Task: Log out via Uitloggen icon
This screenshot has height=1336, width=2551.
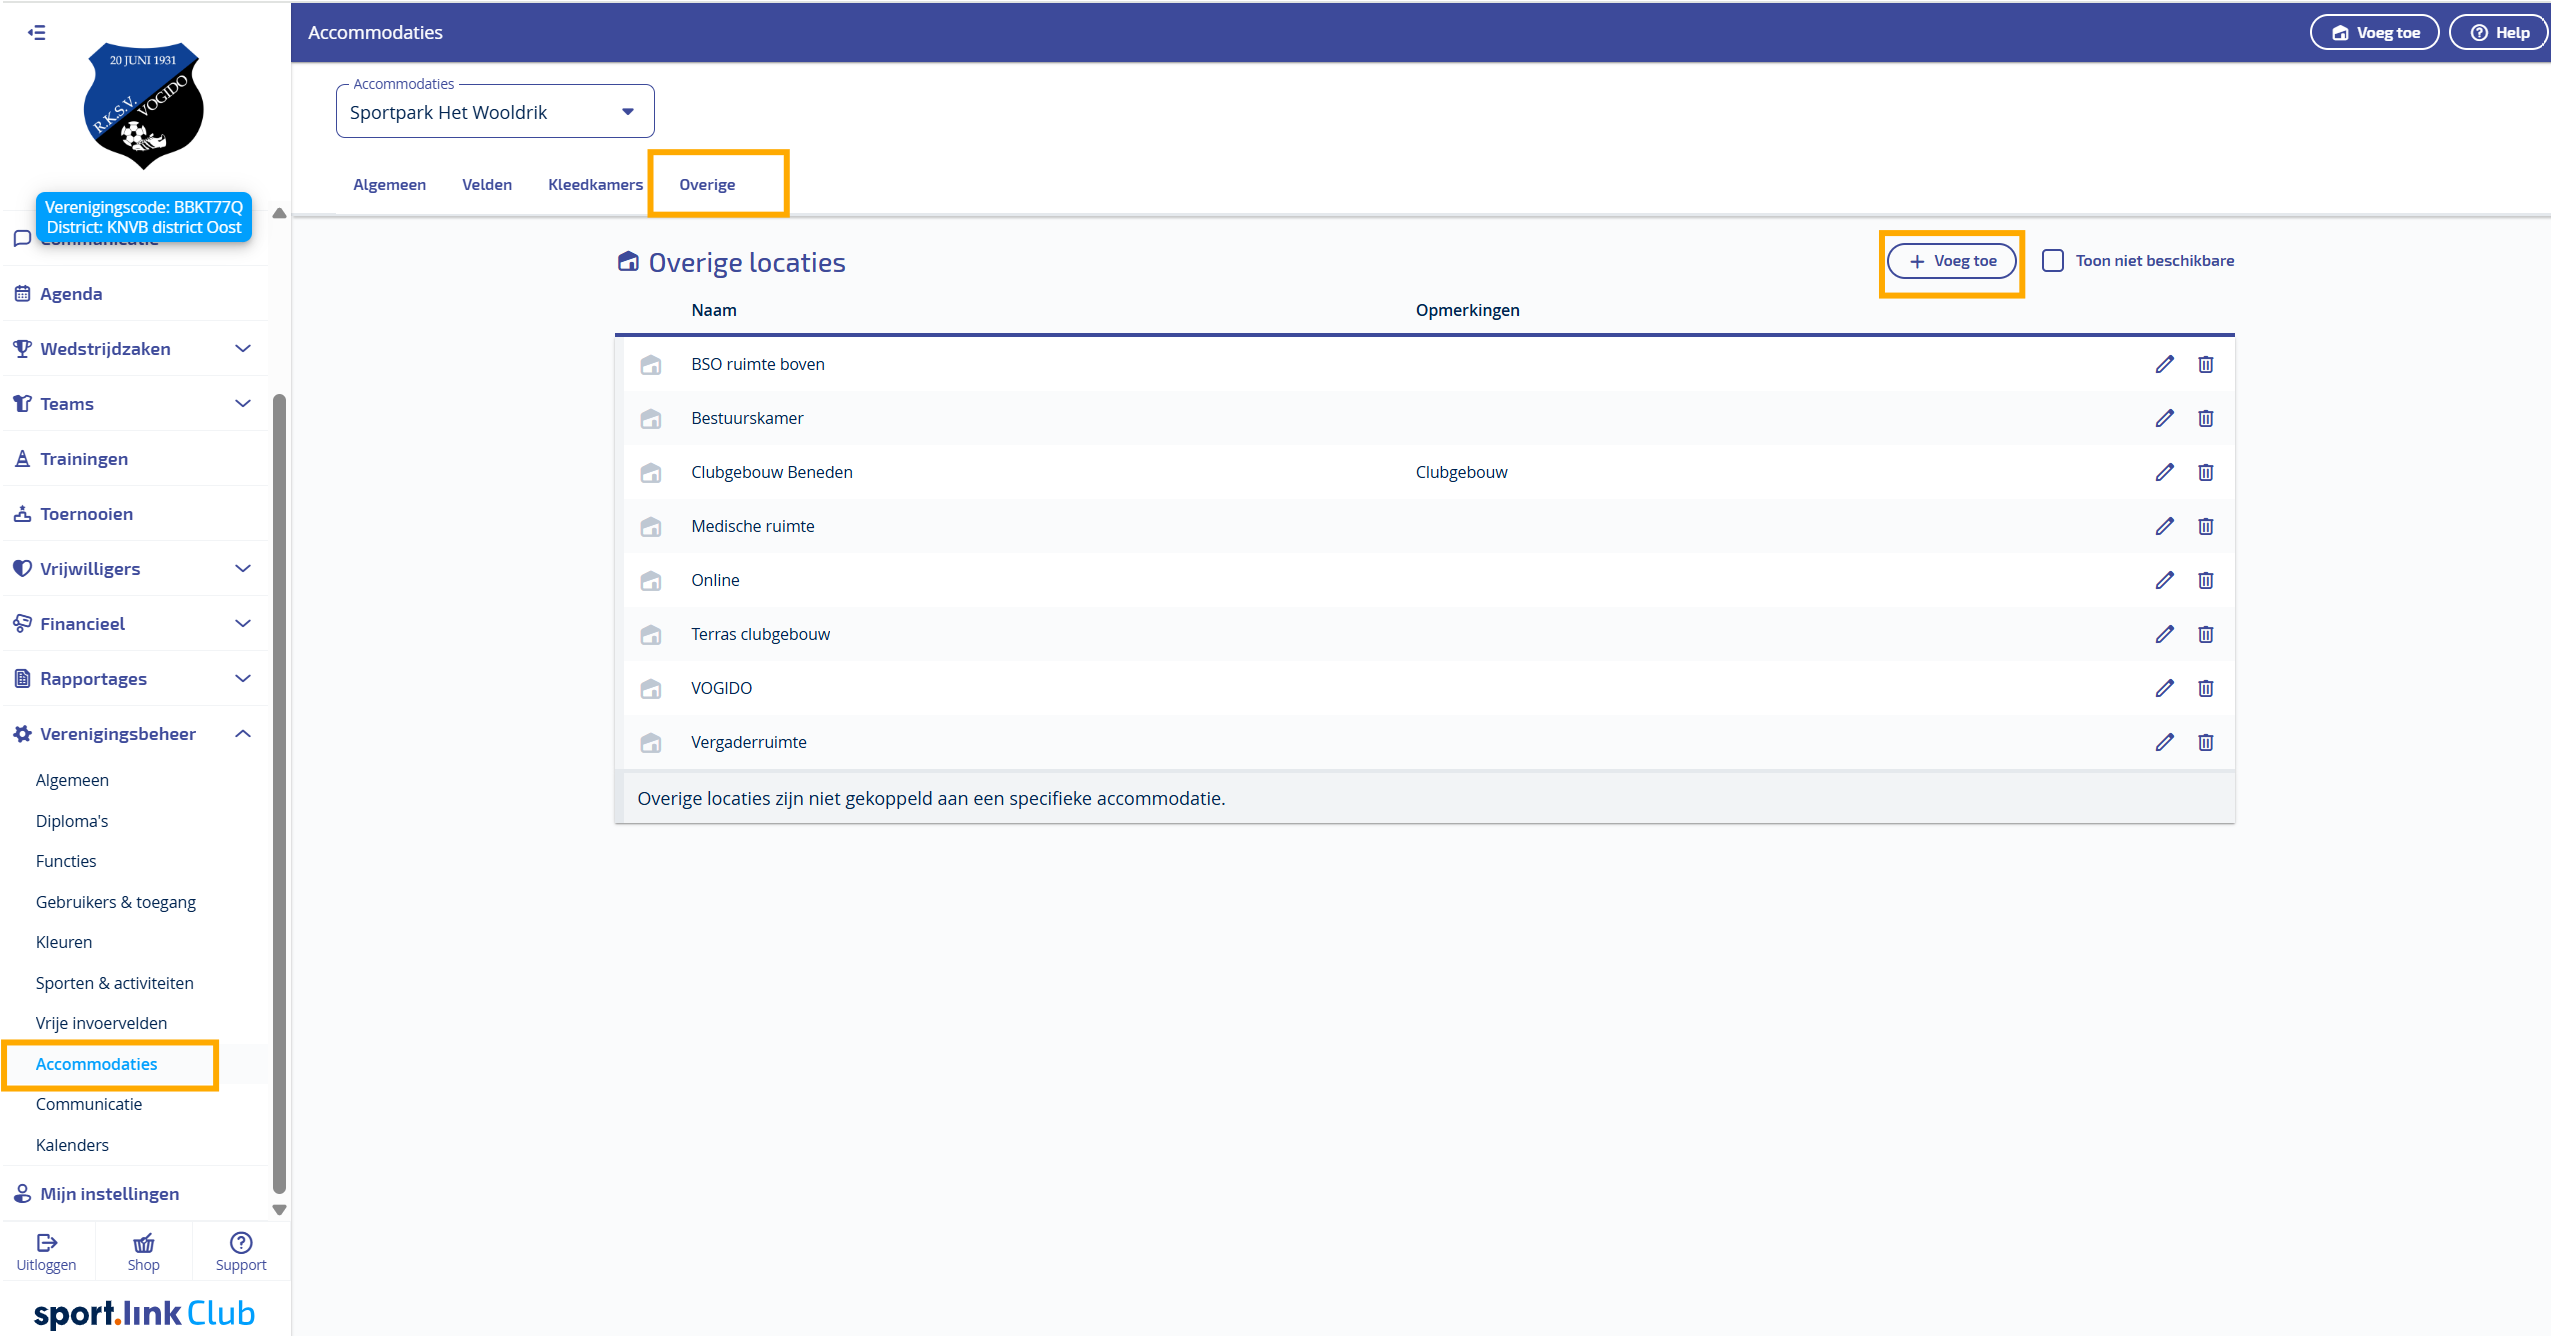Action: click(46, 1243)
